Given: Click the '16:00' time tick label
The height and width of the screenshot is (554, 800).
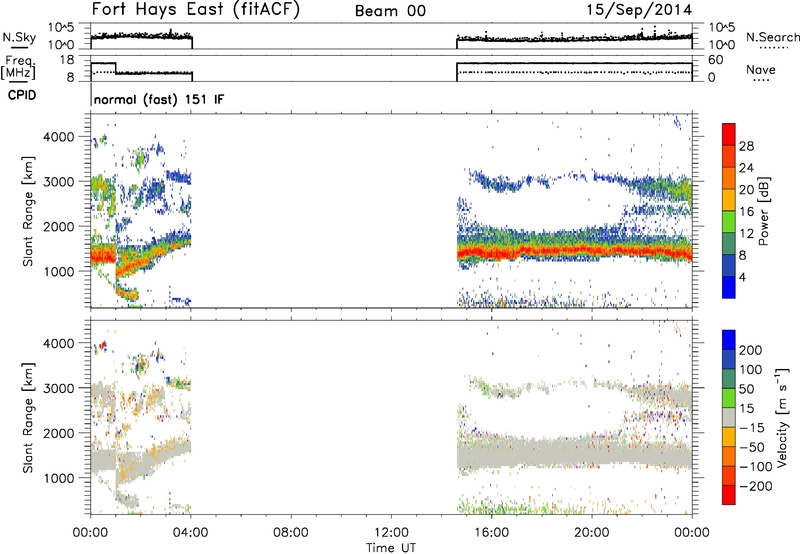Looking at the screenshot, I should pyautogui.click(x=491, y=533).
